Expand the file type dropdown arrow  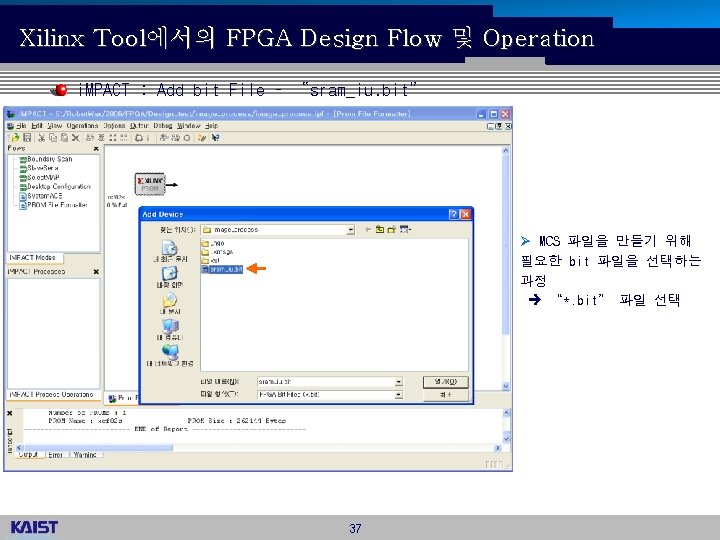(x=399, y=394)
